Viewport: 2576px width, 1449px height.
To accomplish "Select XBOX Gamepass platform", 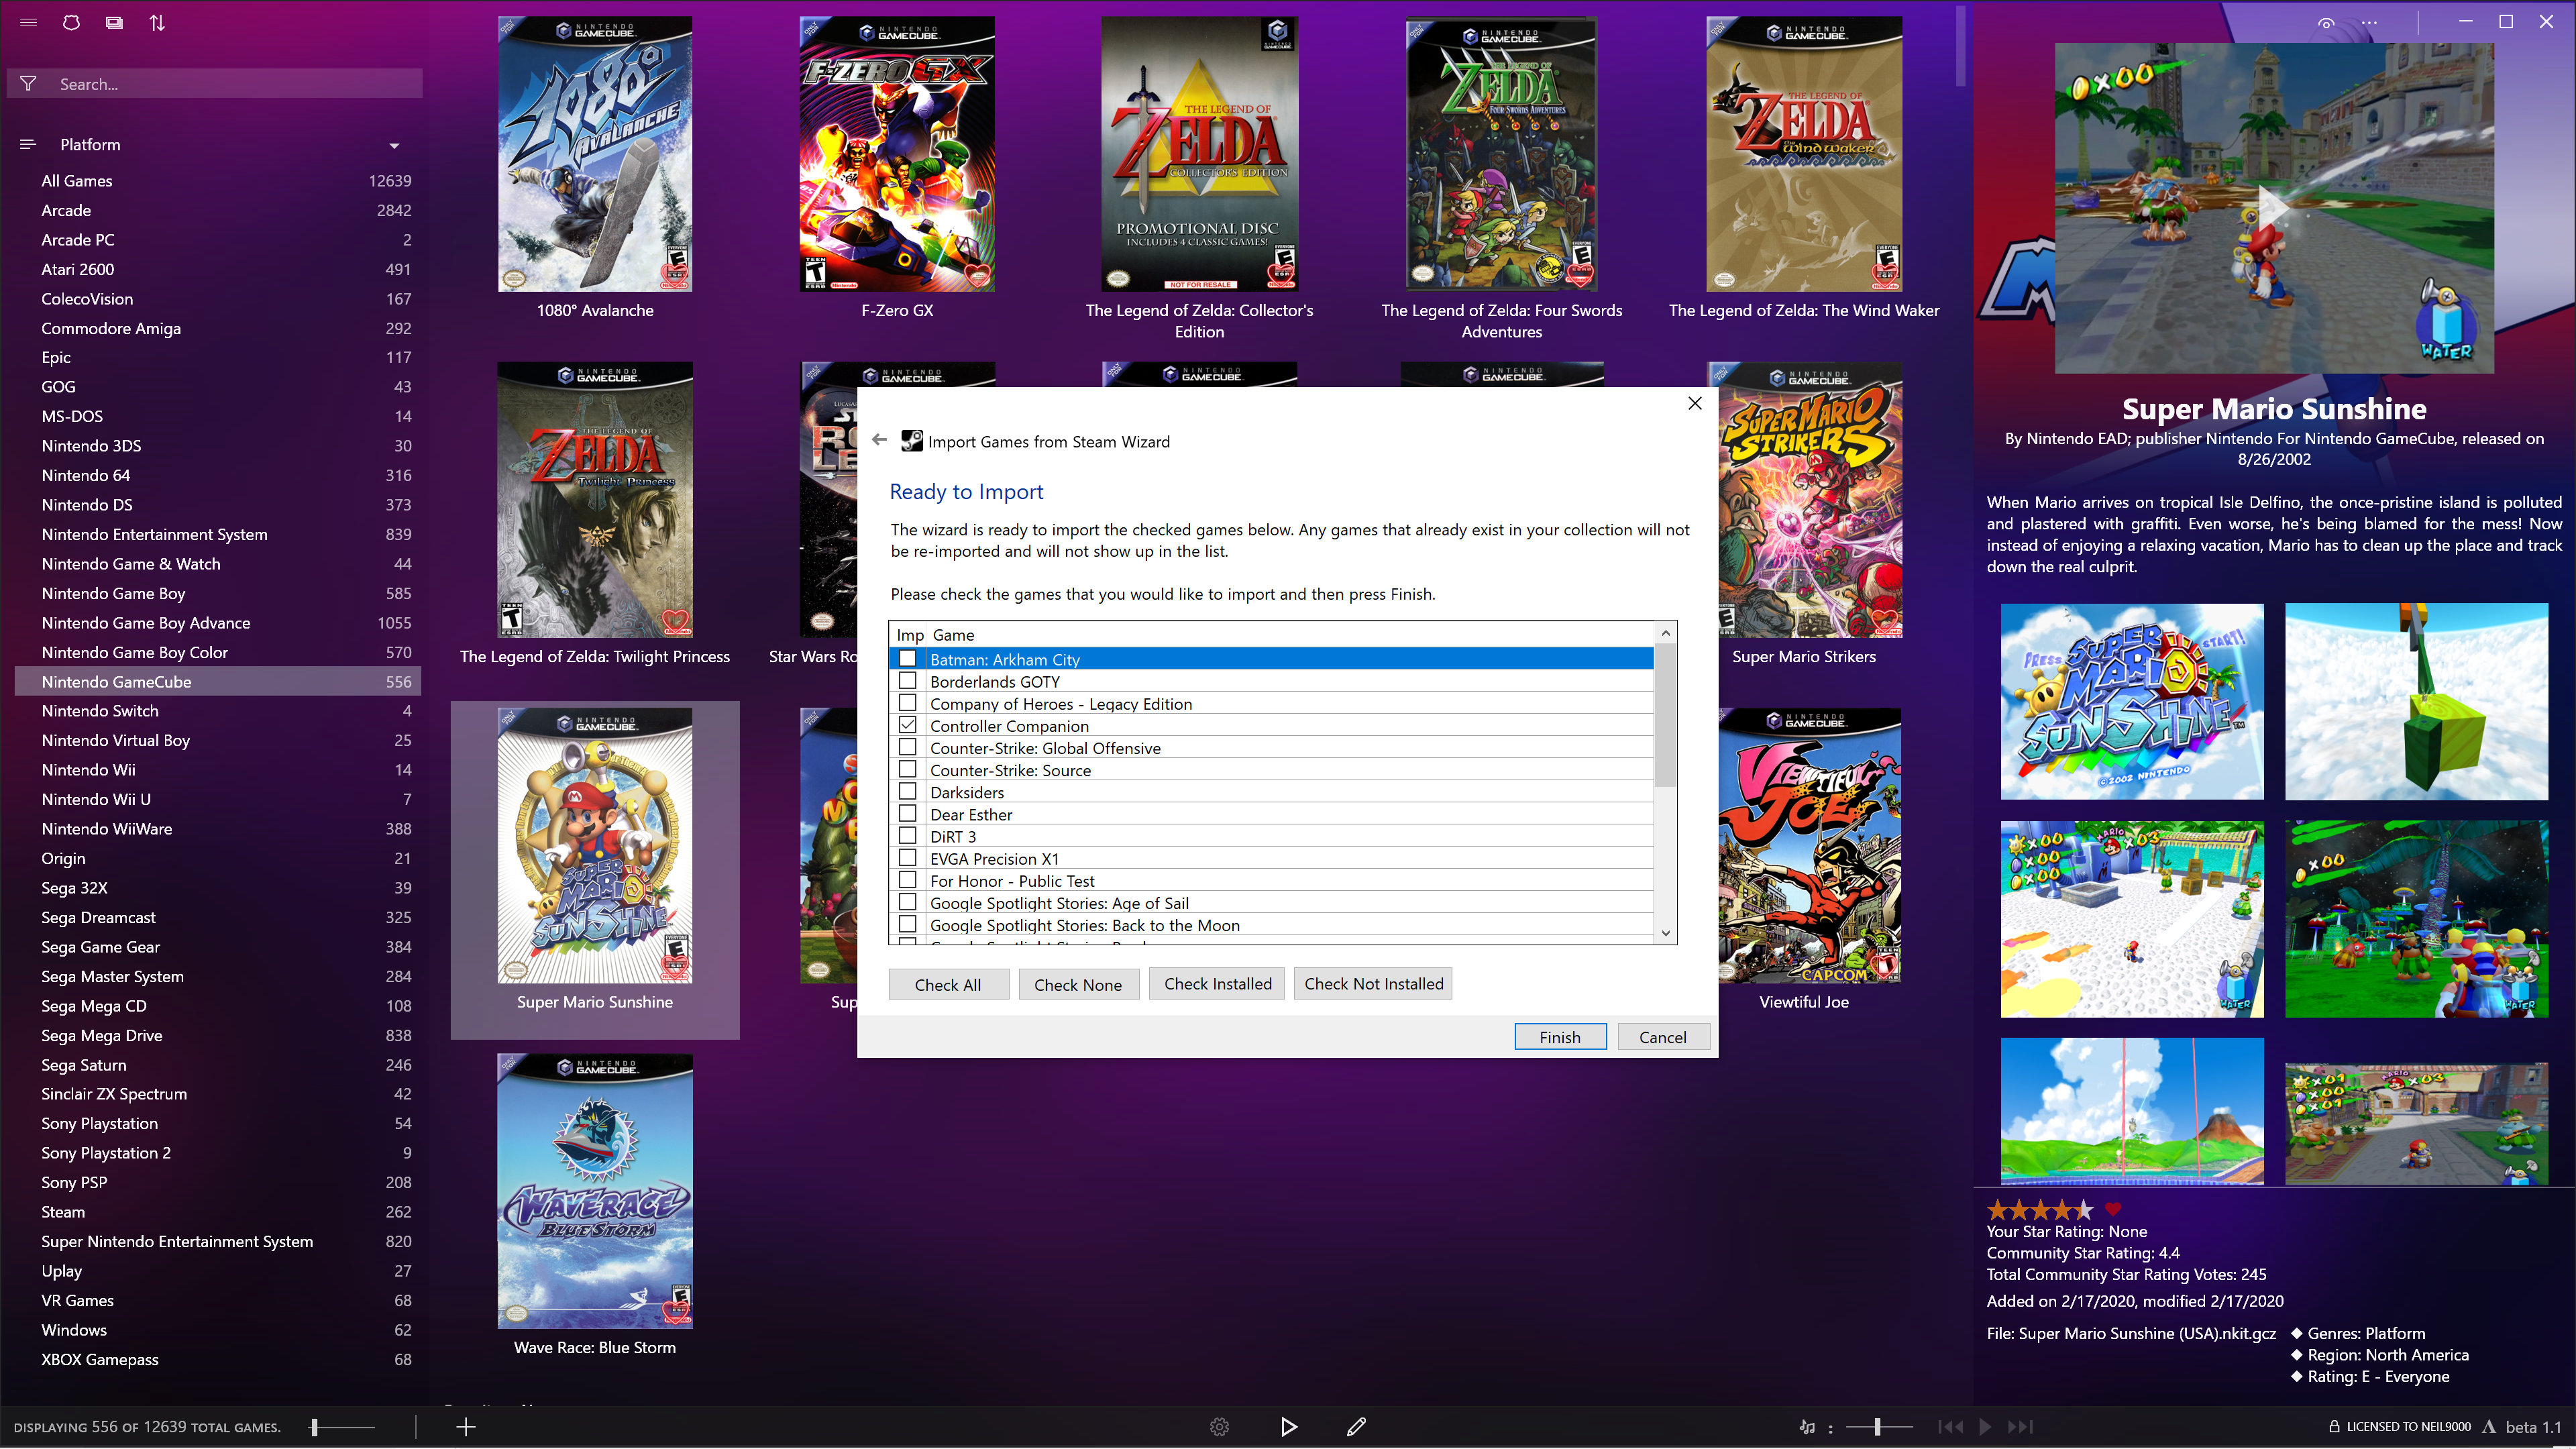I will [218, 1359].
